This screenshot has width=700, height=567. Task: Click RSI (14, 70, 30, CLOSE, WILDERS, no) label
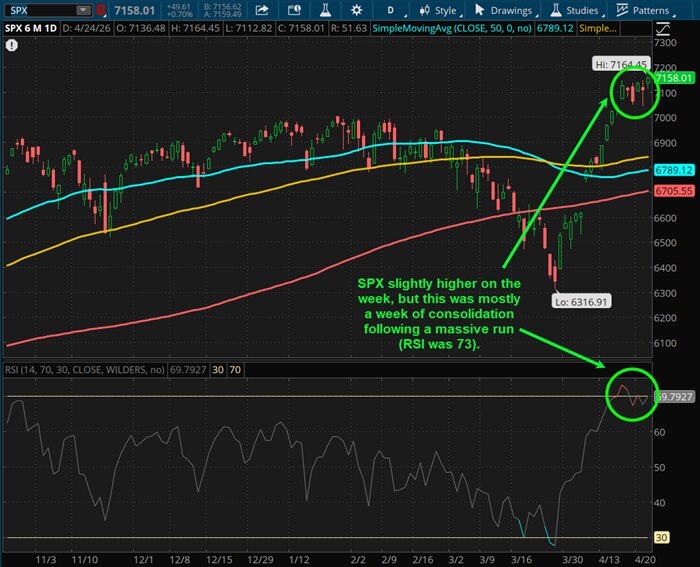coord(84,370)
